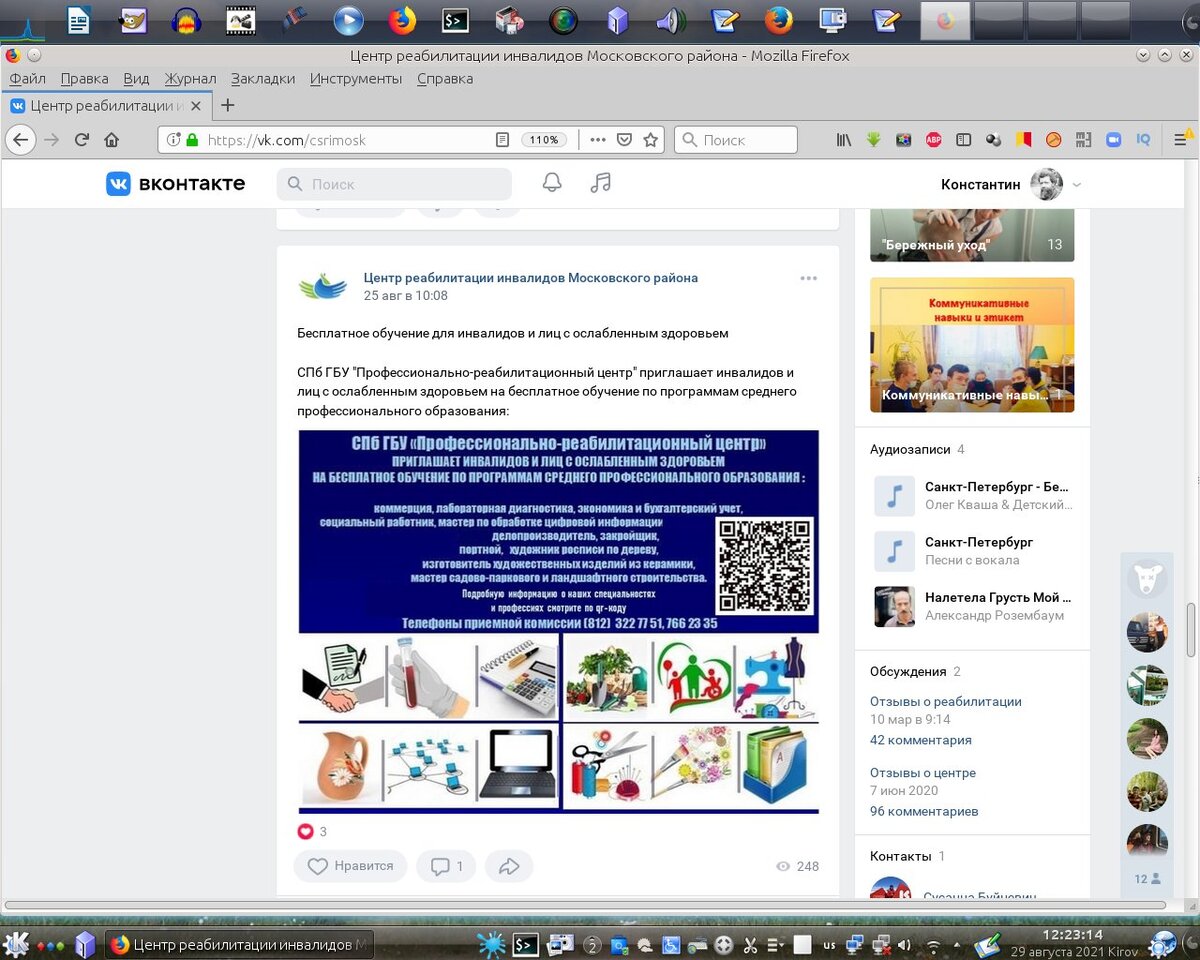Click the Firefox back arrow button
1200x960 pixels.
click(x=21, y=140)
